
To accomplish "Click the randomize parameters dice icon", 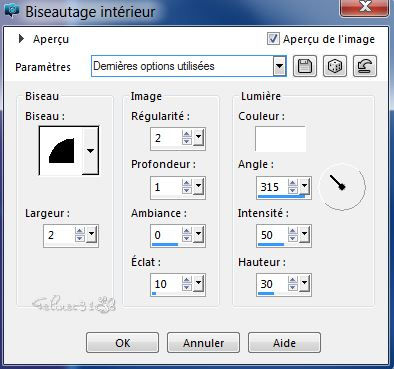I will click(335, 66).
